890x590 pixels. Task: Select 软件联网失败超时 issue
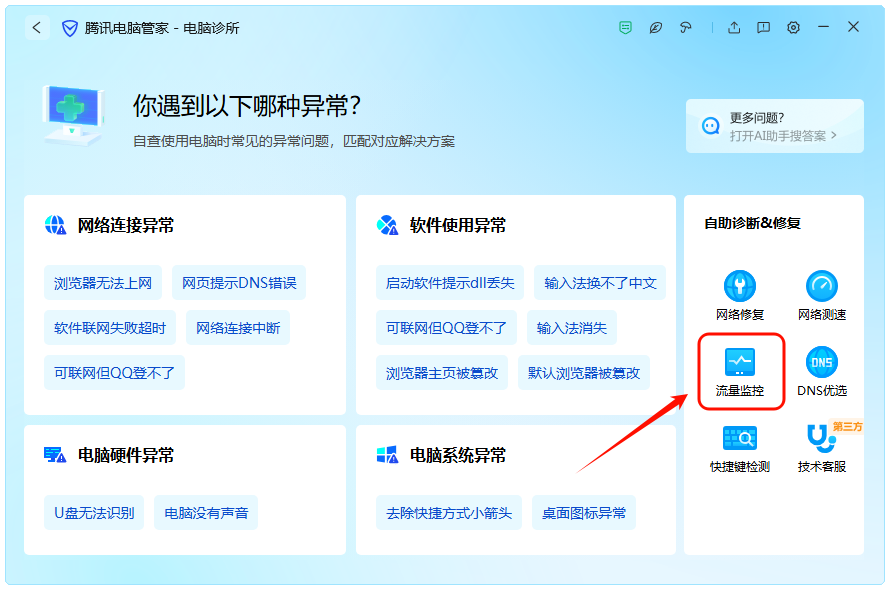(110, 328)
